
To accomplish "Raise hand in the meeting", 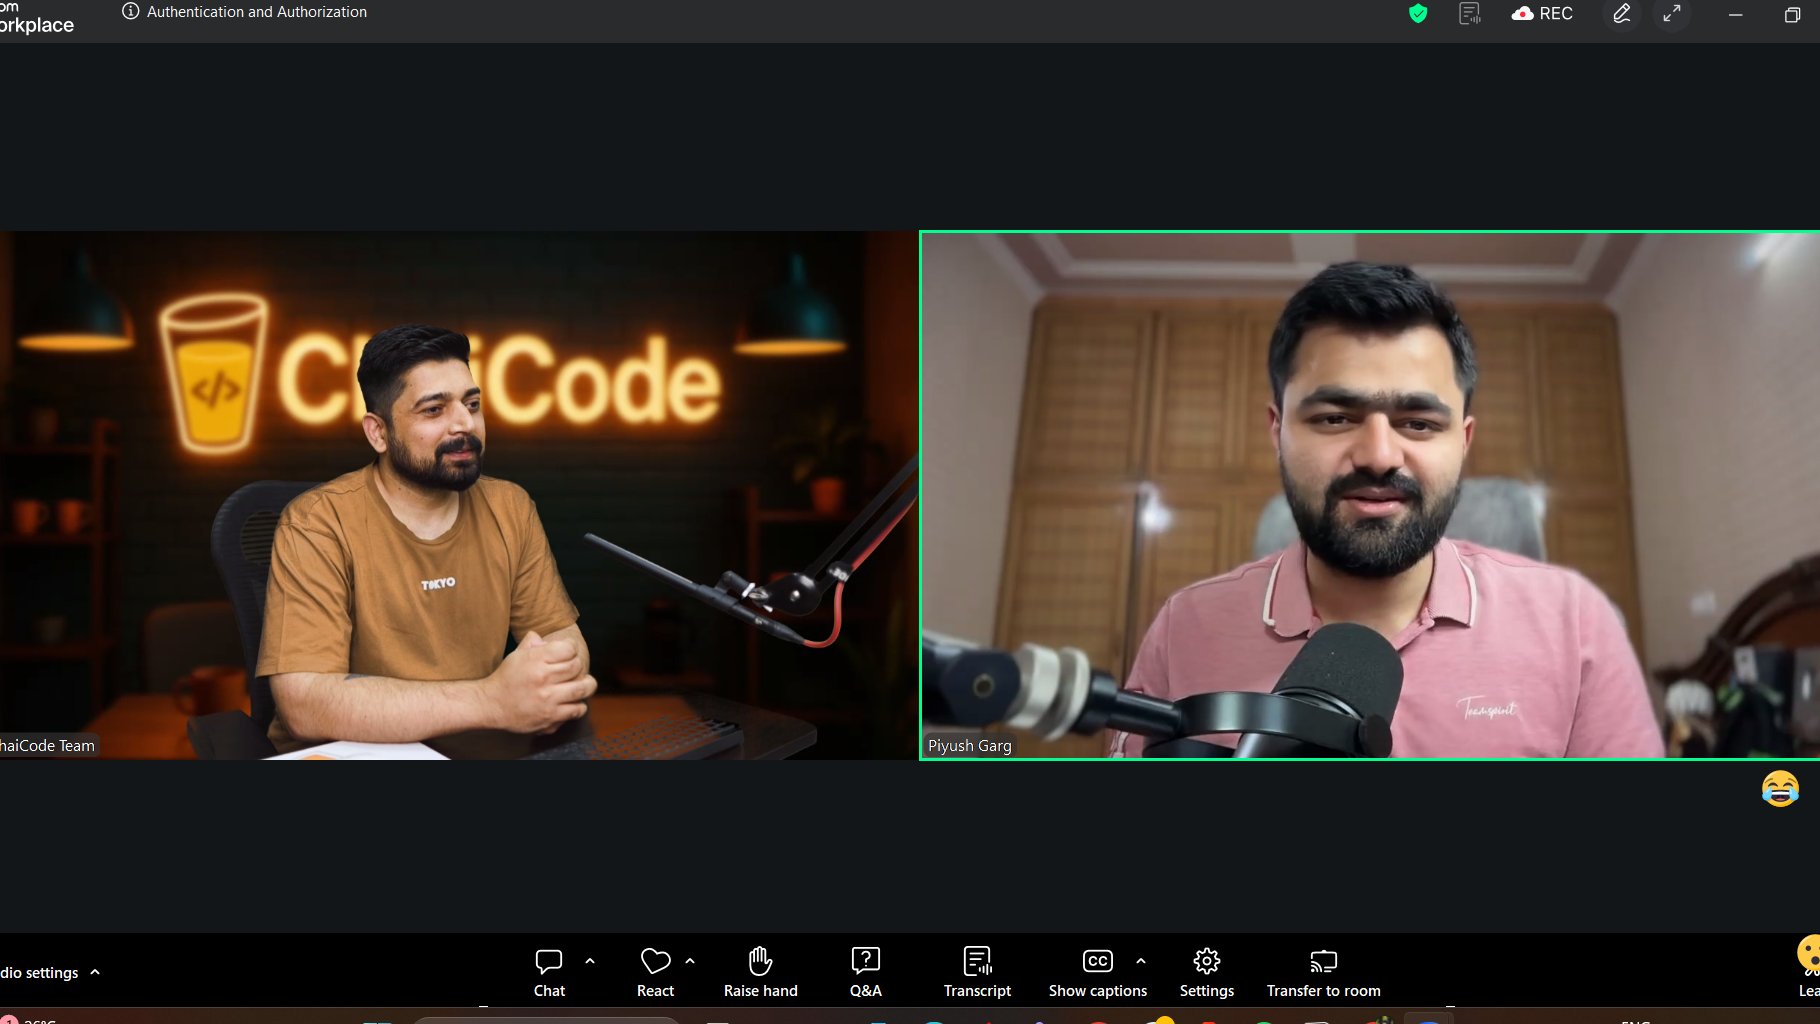I will (761, 972).
